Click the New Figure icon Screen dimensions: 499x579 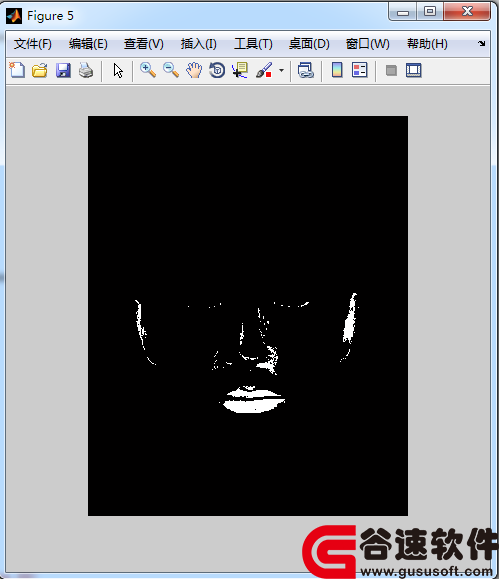pyautogui.click(x=17, y=70)
